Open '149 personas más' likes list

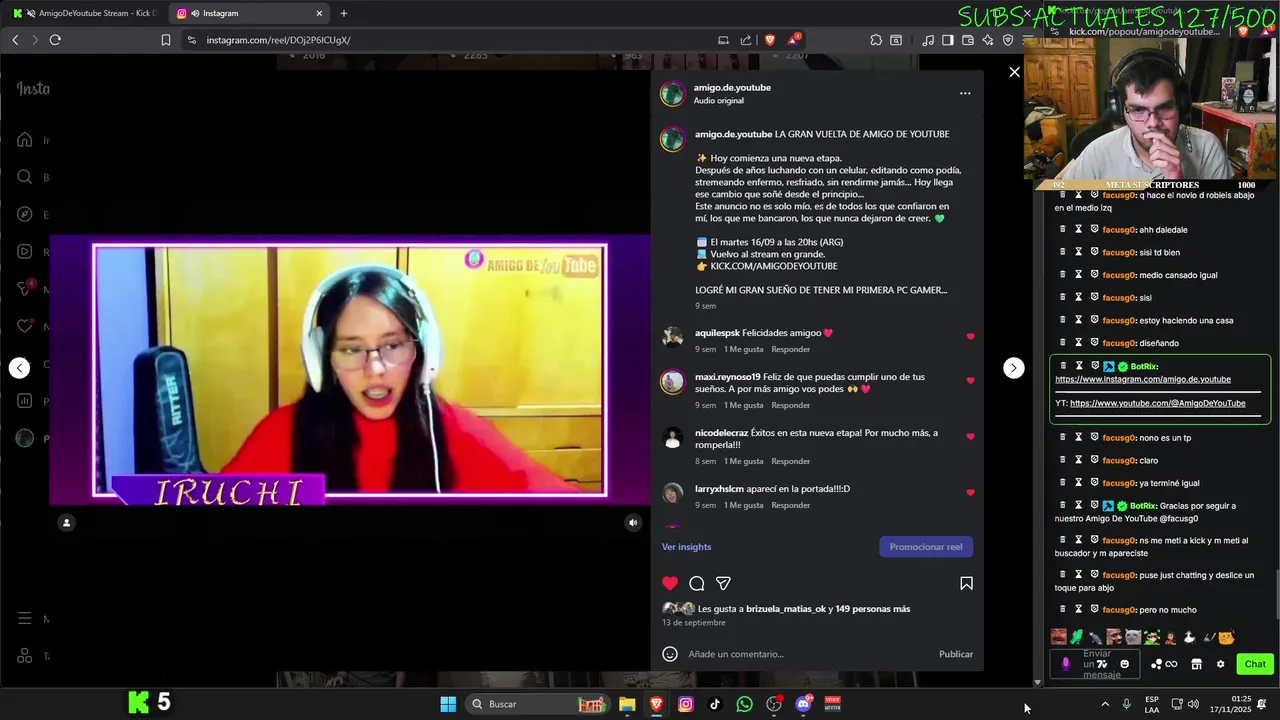coord(873,609)
